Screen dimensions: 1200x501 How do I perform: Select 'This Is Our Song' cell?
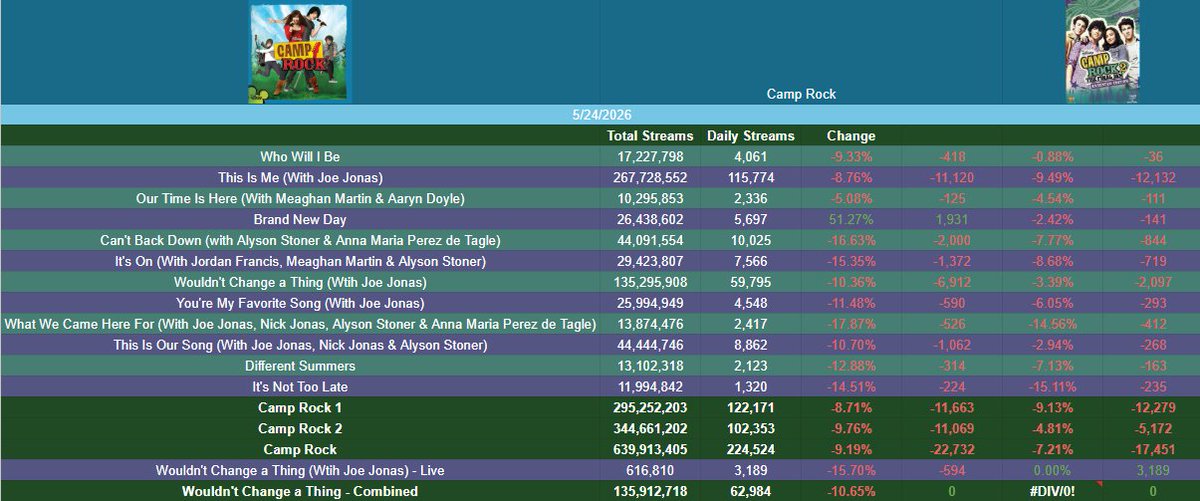click(x=300, y=345)
